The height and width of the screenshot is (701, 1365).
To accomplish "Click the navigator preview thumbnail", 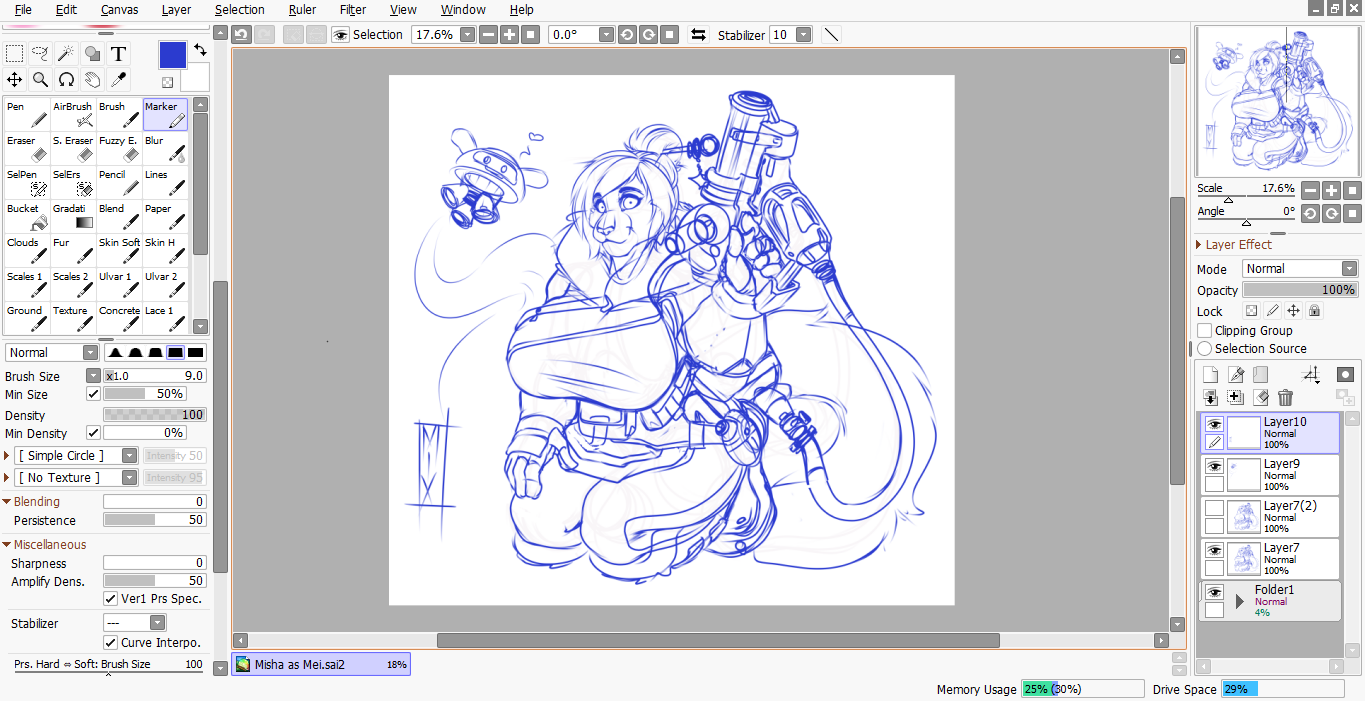I will (1278, 102).
